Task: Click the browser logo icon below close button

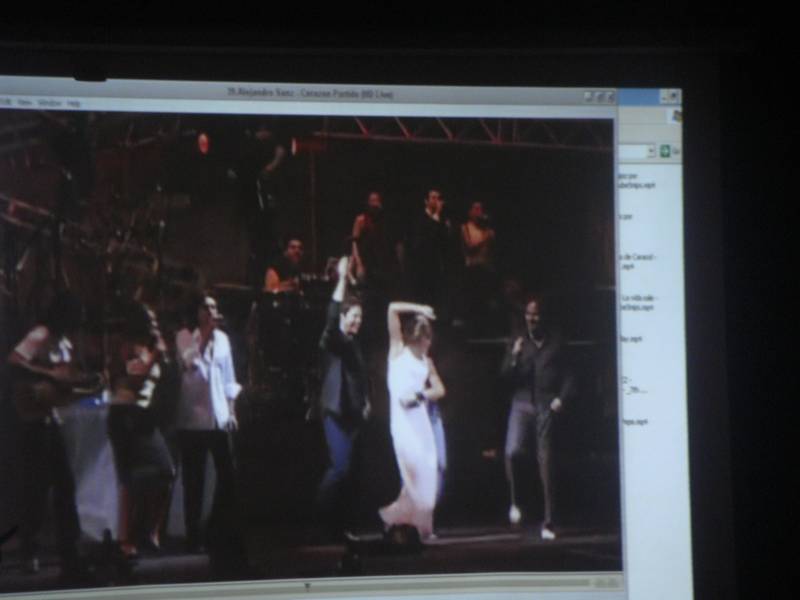Action: (x=676, y=116)
